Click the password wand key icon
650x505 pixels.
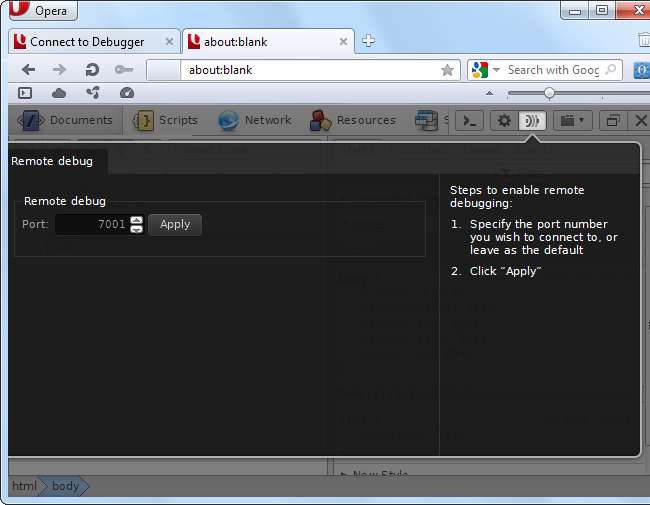coord(123,70)
